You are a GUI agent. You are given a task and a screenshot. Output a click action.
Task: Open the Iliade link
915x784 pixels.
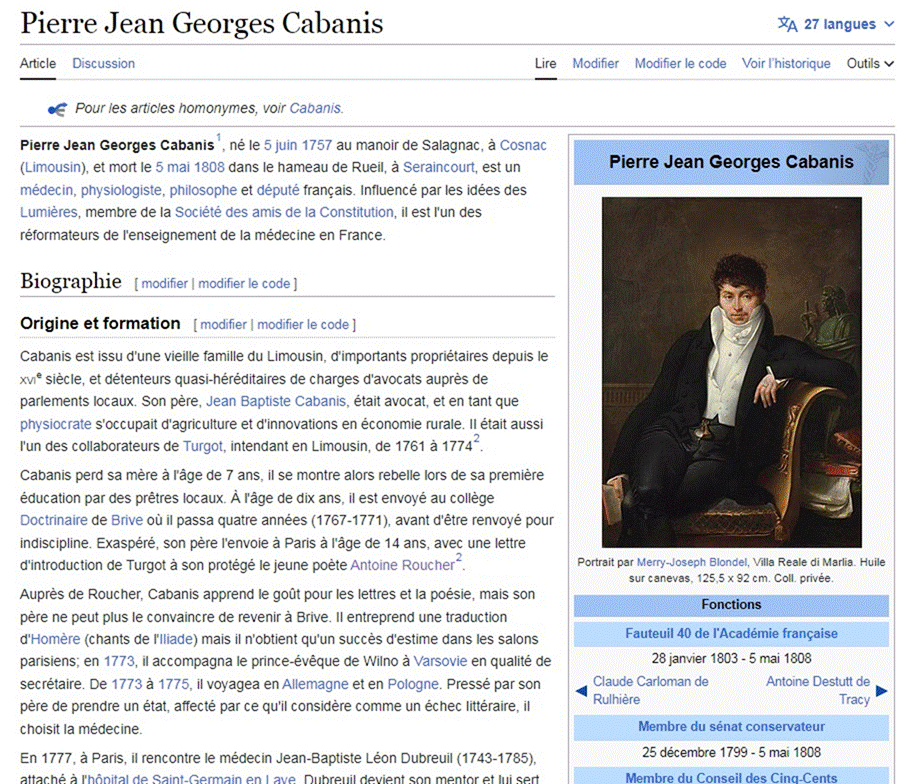point(176,639)
